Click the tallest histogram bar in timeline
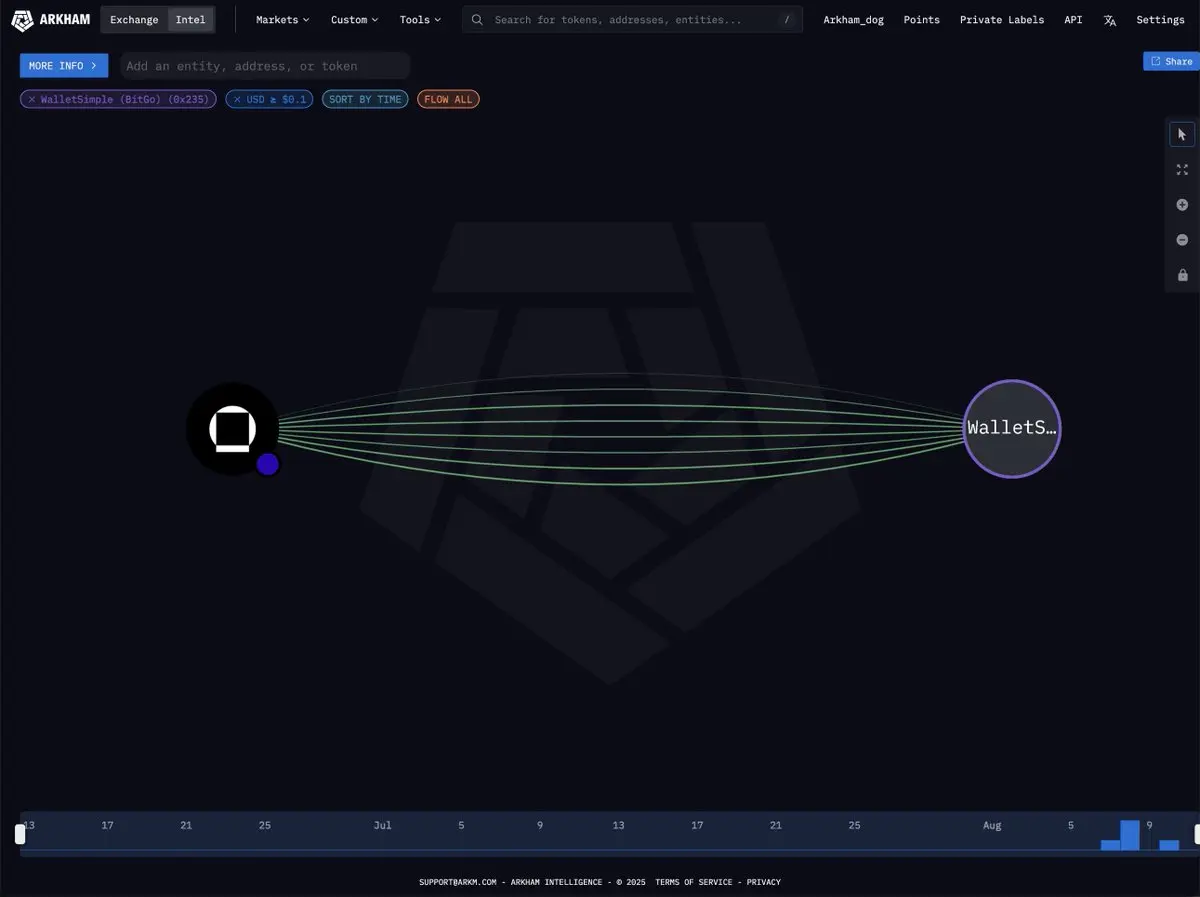The height and width of the screenshot is (897, 1200). [x=1130, y=835]
